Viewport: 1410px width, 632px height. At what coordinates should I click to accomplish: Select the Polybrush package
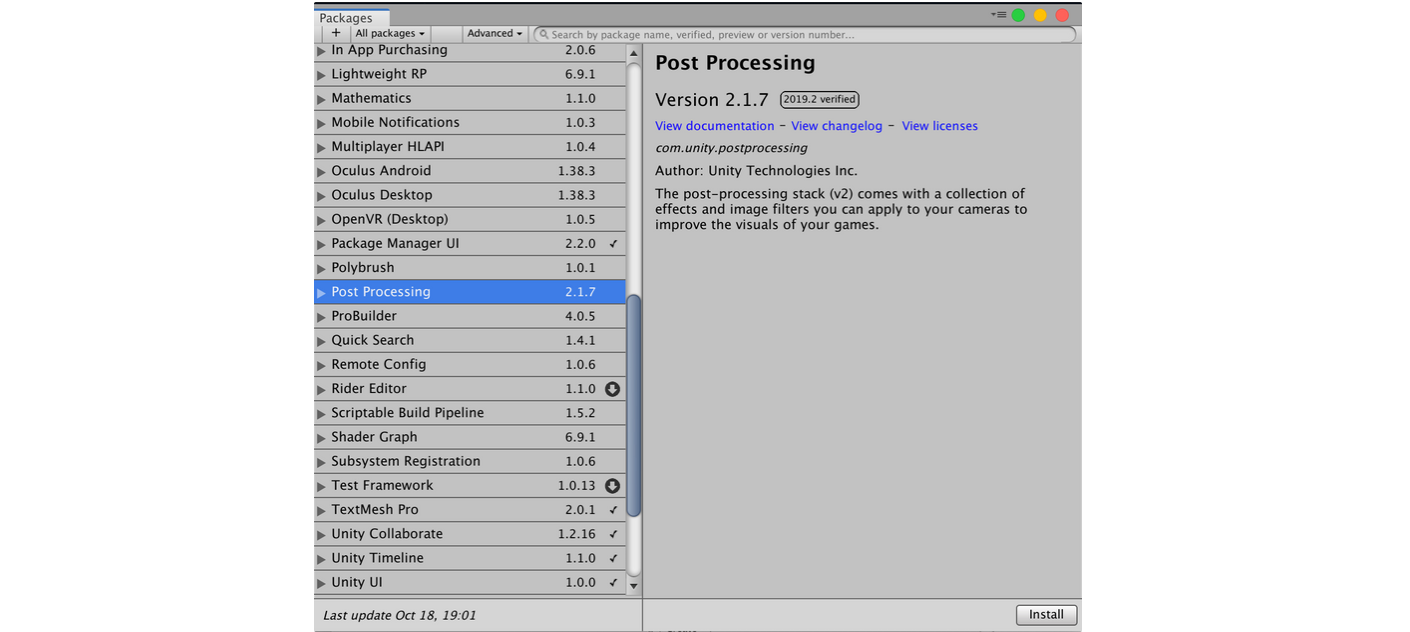470,268
